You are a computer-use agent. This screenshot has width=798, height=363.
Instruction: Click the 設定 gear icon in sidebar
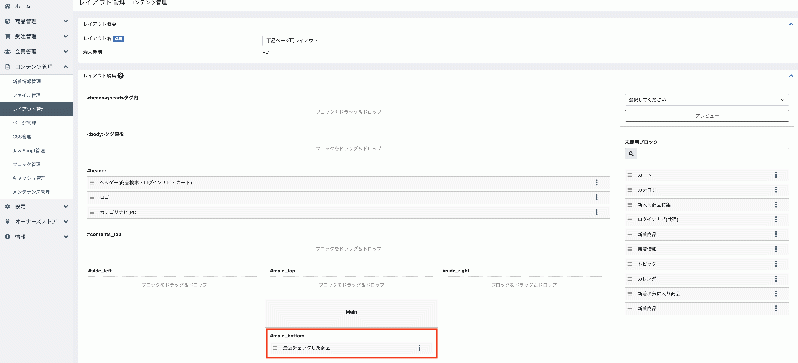7,207
